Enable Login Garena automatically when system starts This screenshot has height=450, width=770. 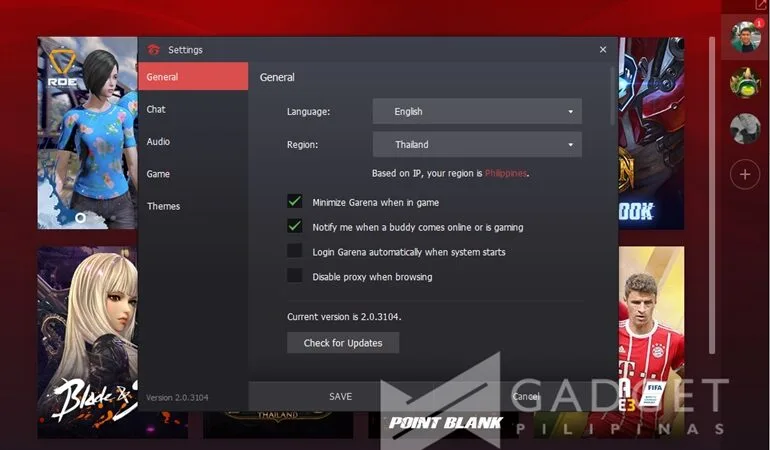pos(295,251)
